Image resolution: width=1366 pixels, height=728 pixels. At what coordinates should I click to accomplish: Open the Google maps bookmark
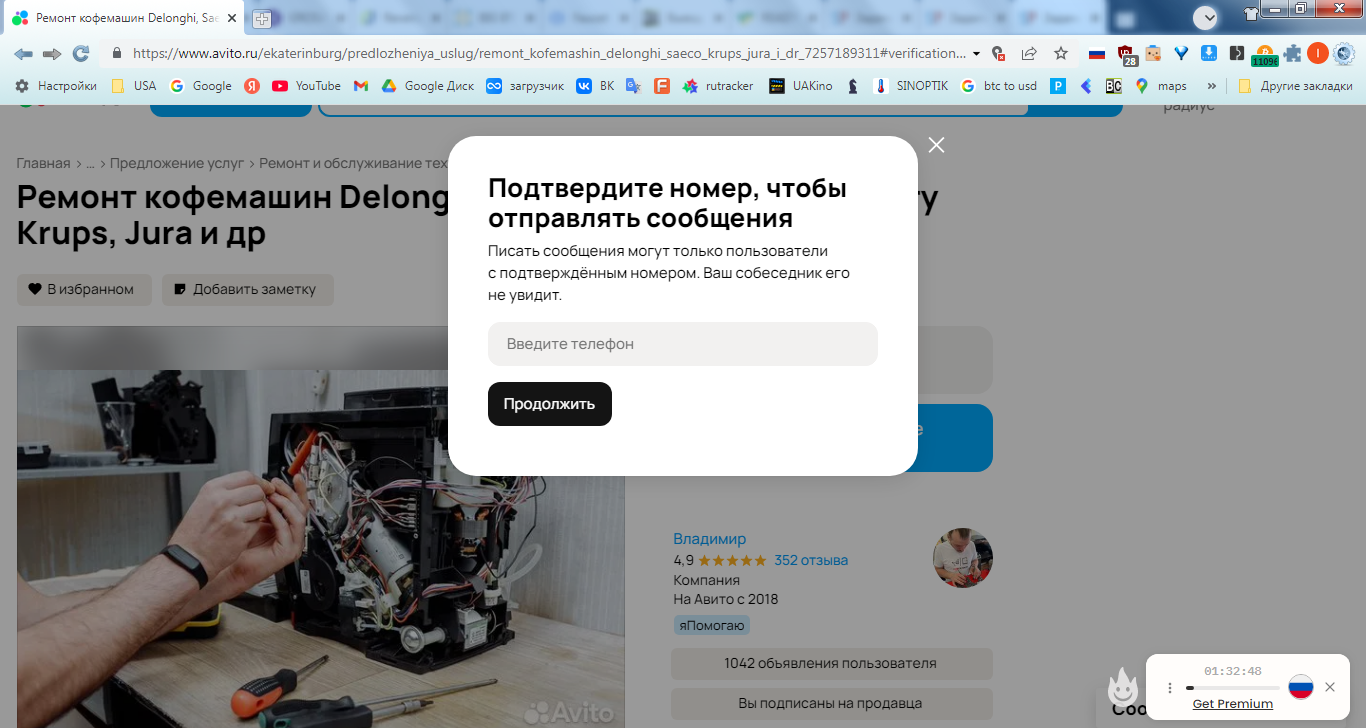[x=1161, y=86]
